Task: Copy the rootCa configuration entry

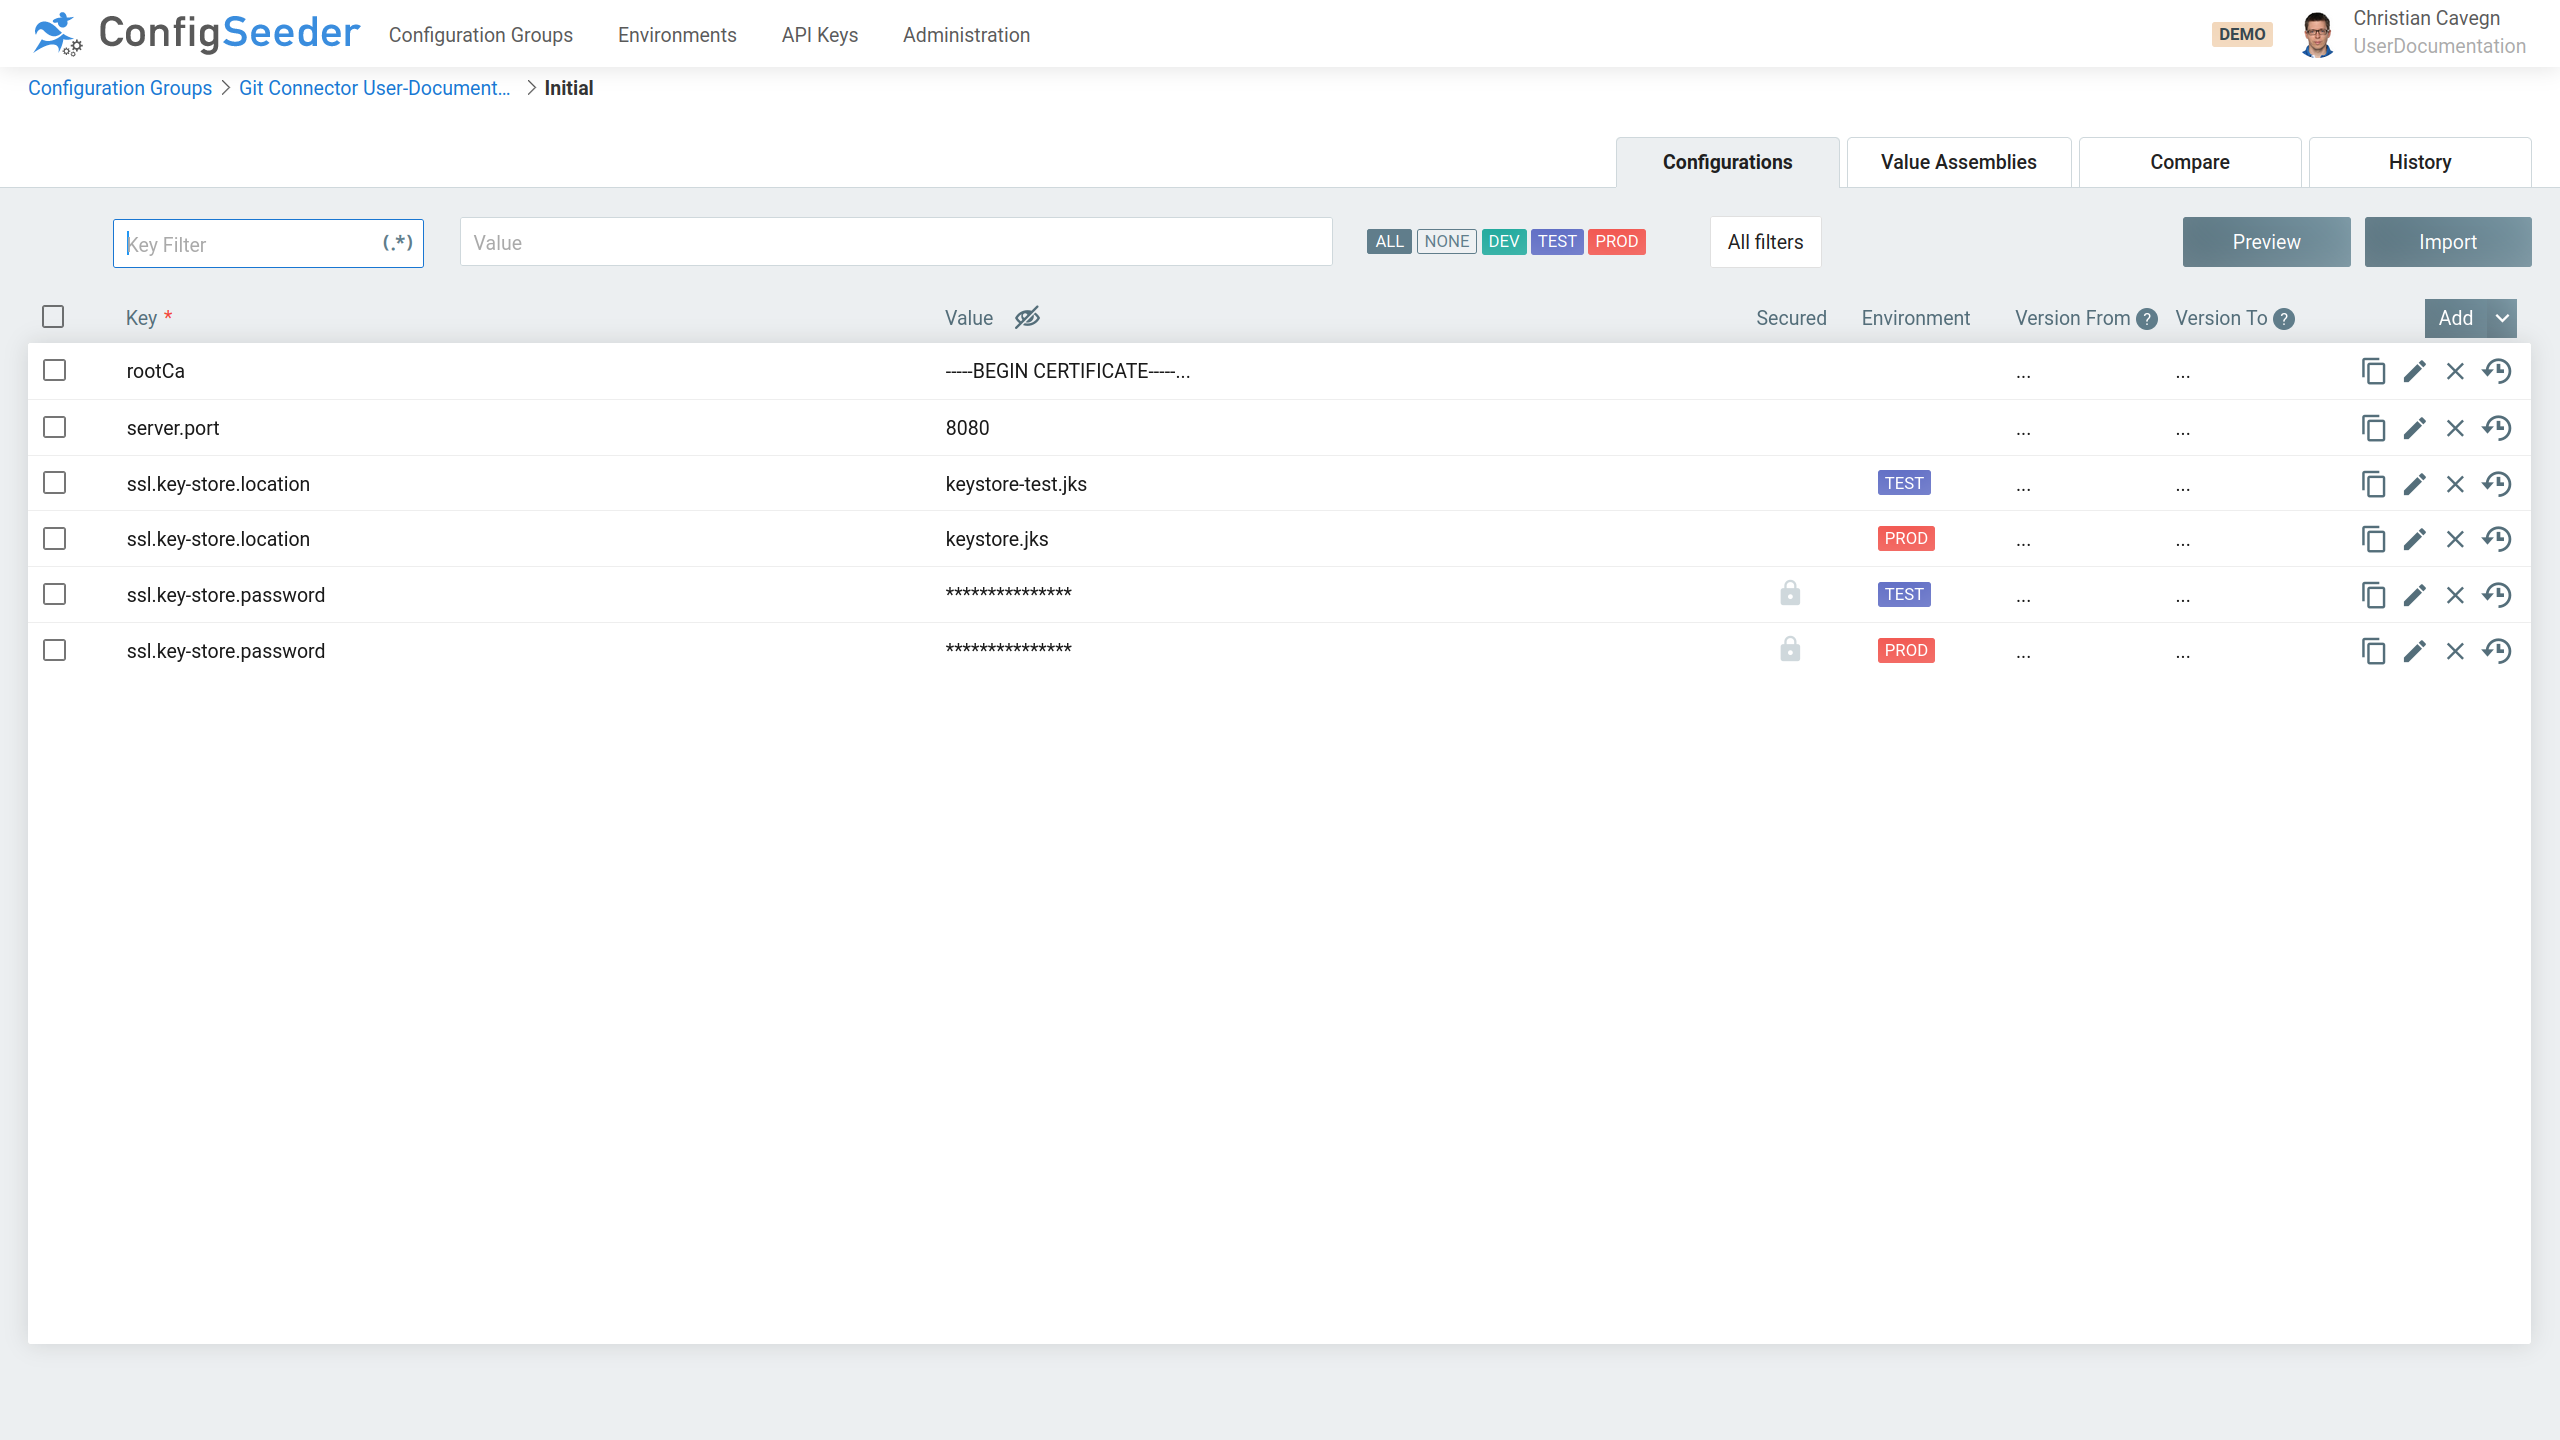Action: (2373, 371)
